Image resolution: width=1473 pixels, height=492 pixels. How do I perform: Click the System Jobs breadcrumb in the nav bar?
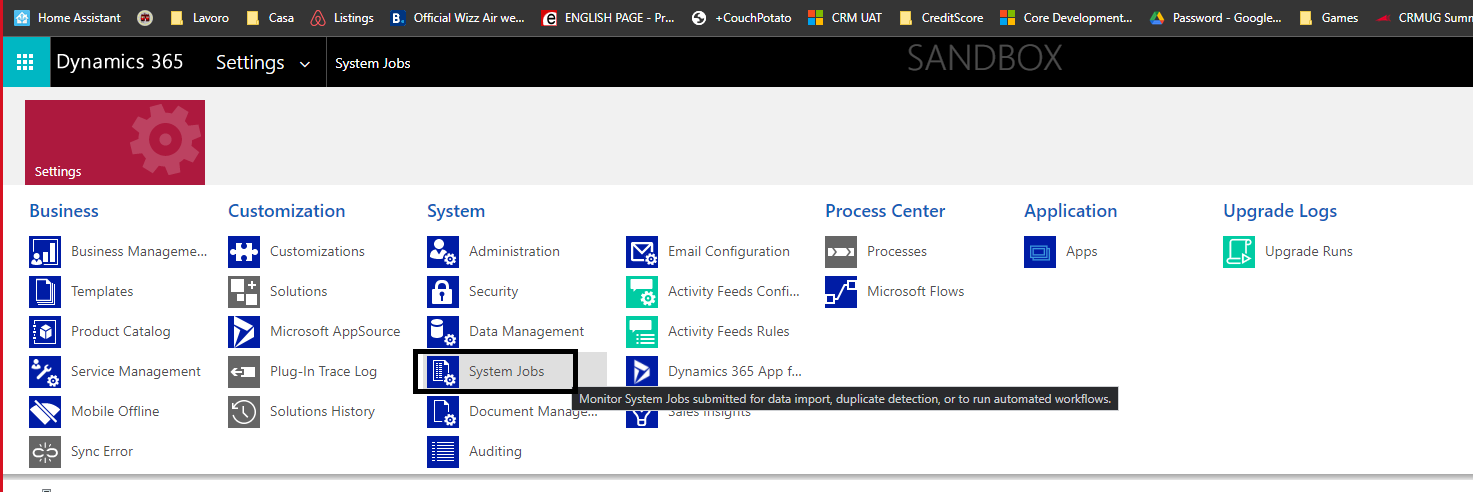click(373, 63)
